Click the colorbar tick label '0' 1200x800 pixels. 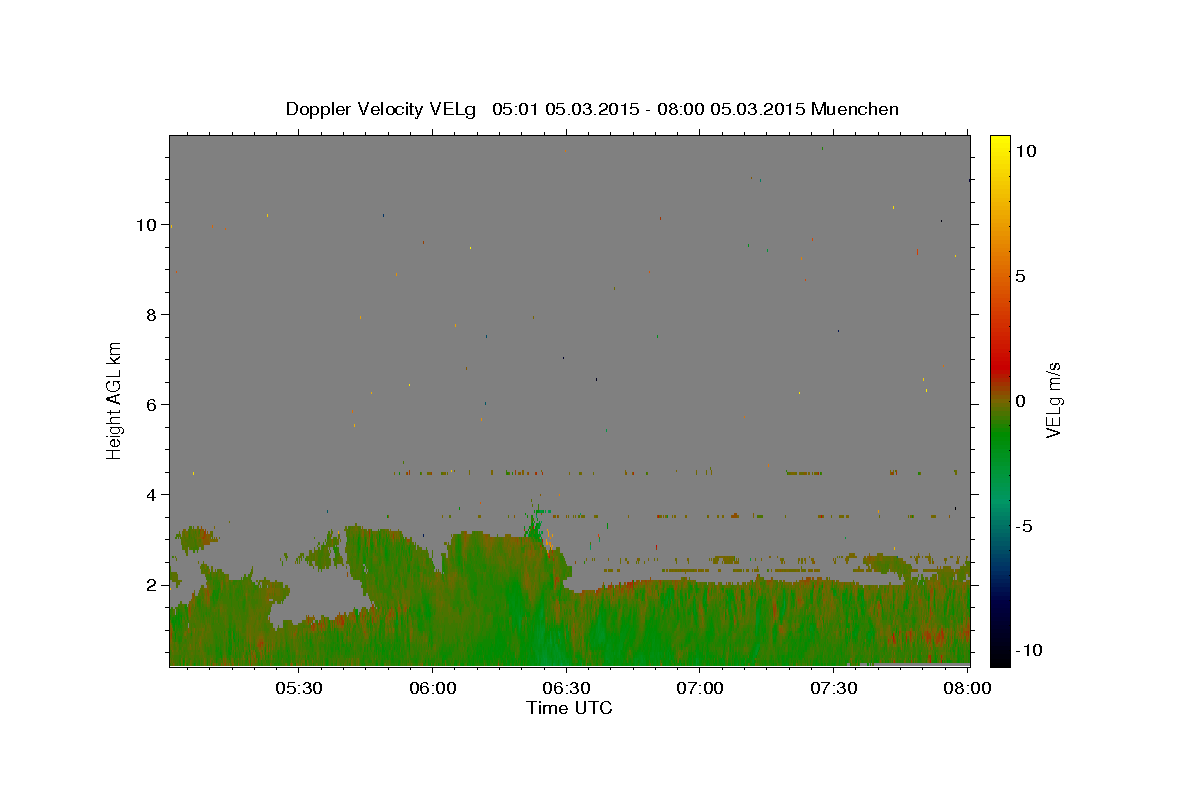[1021, 401]
